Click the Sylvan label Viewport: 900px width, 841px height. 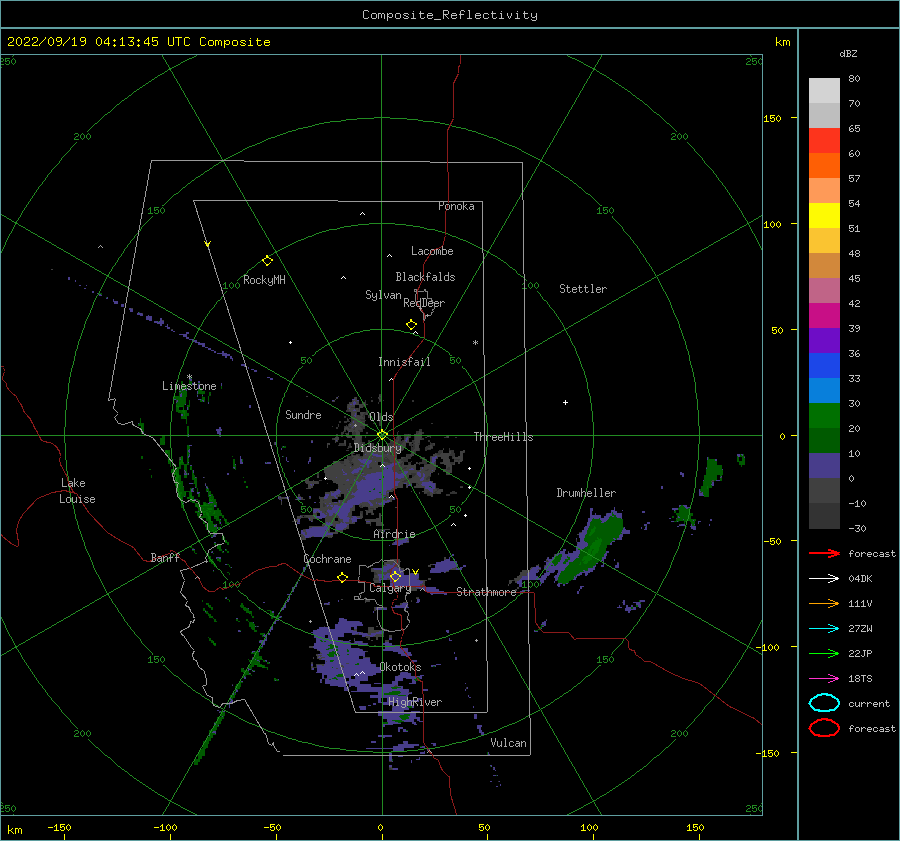pos(383,295)
